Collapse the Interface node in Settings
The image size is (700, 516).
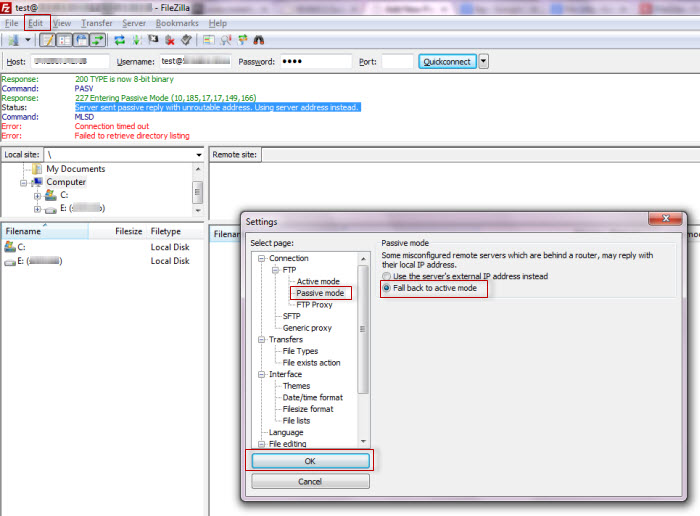tap(262, 375)
